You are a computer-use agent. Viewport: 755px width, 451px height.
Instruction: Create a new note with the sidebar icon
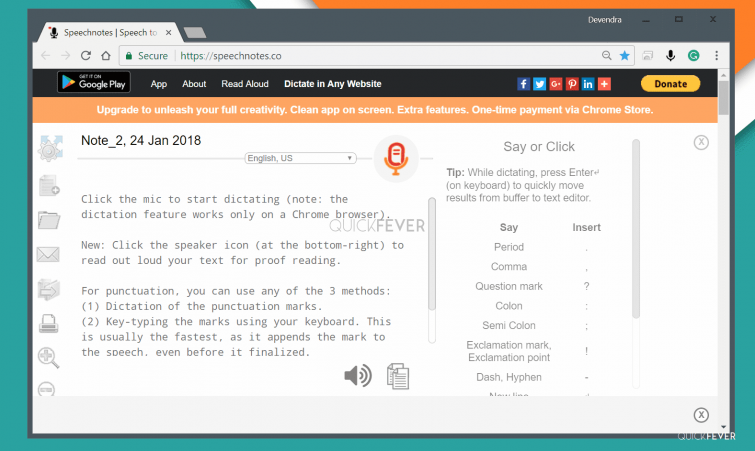point(49,186)
